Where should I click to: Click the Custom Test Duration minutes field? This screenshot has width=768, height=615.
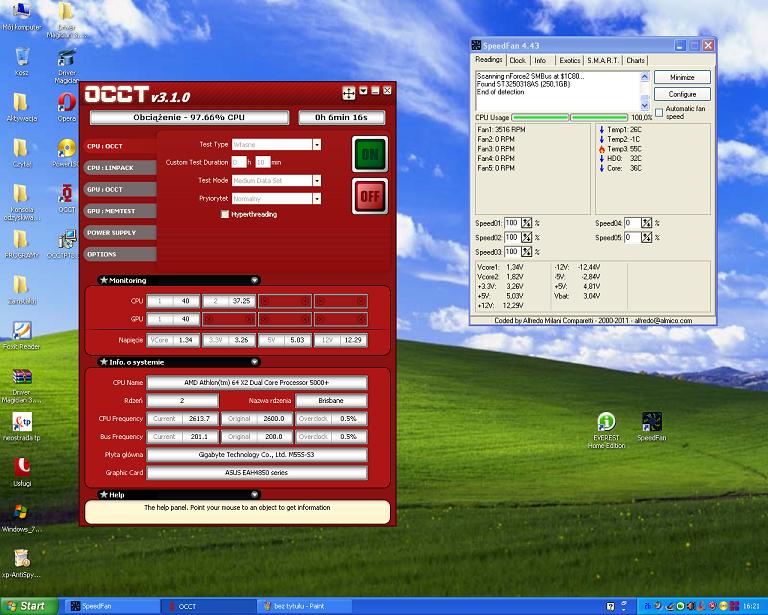(263, 162)
